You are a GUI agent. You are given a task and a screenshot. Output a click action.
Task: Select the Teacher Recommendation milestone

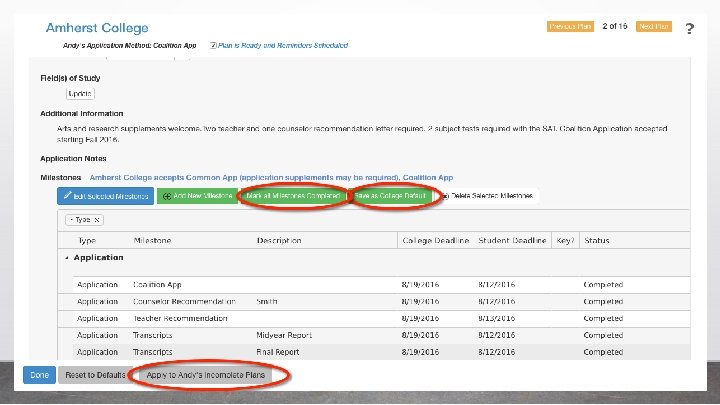pyautogui.click(x=180, y=318)
